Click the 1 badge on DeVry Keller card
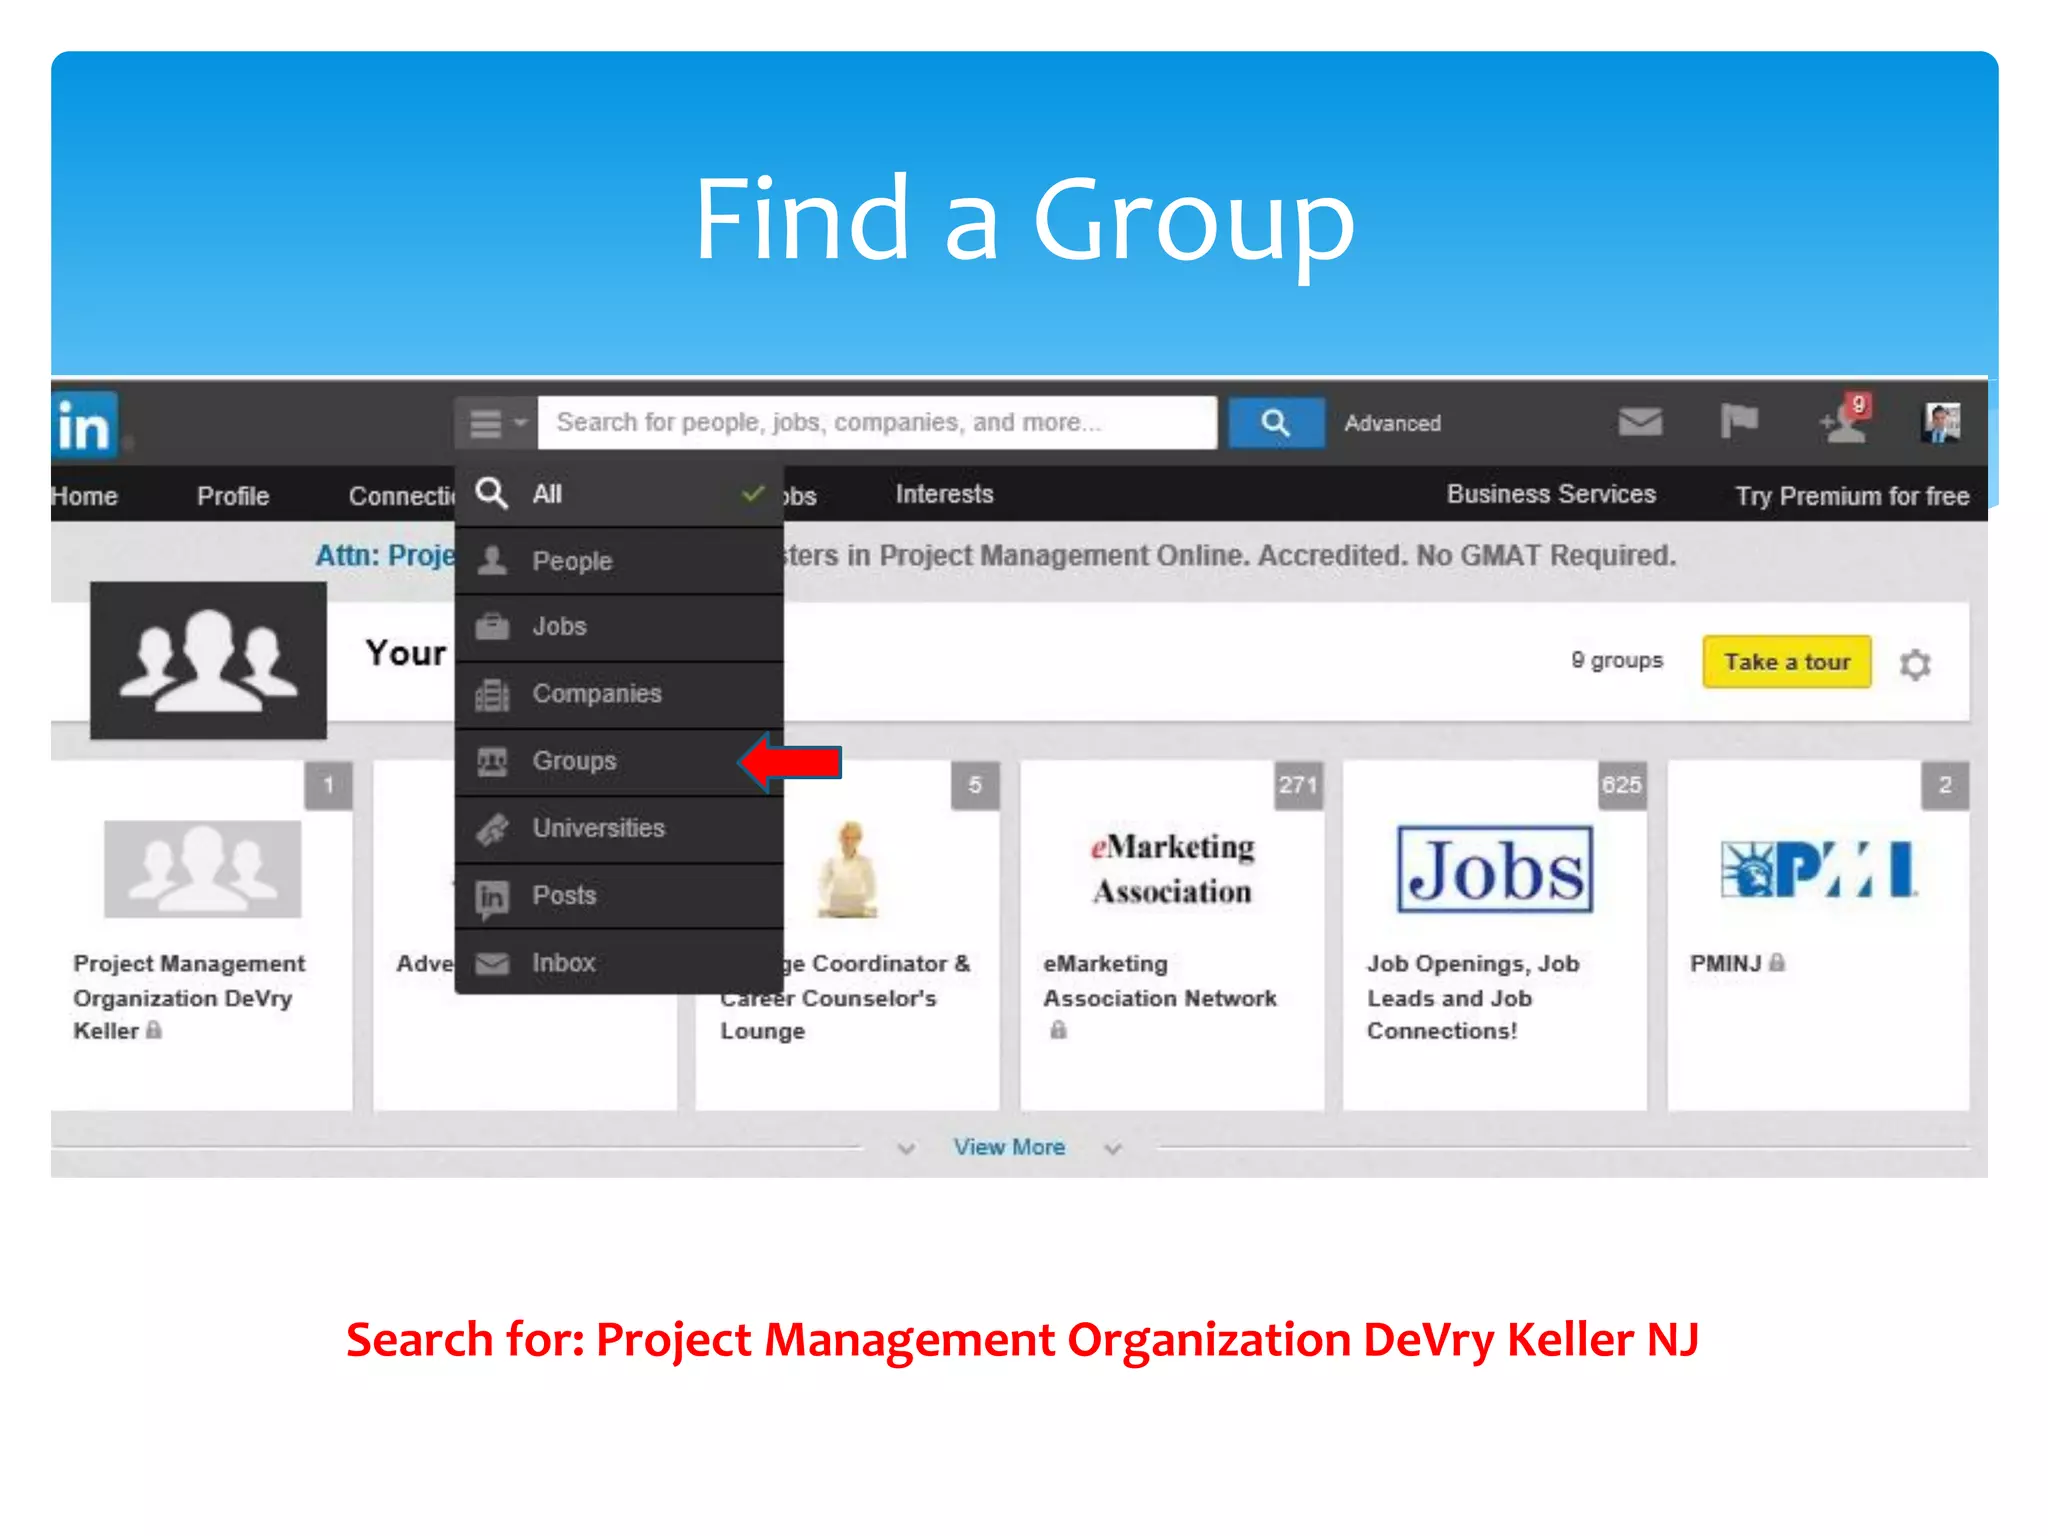The width and height of the screenshot is (2048, 1536). (x=328, y=785)
